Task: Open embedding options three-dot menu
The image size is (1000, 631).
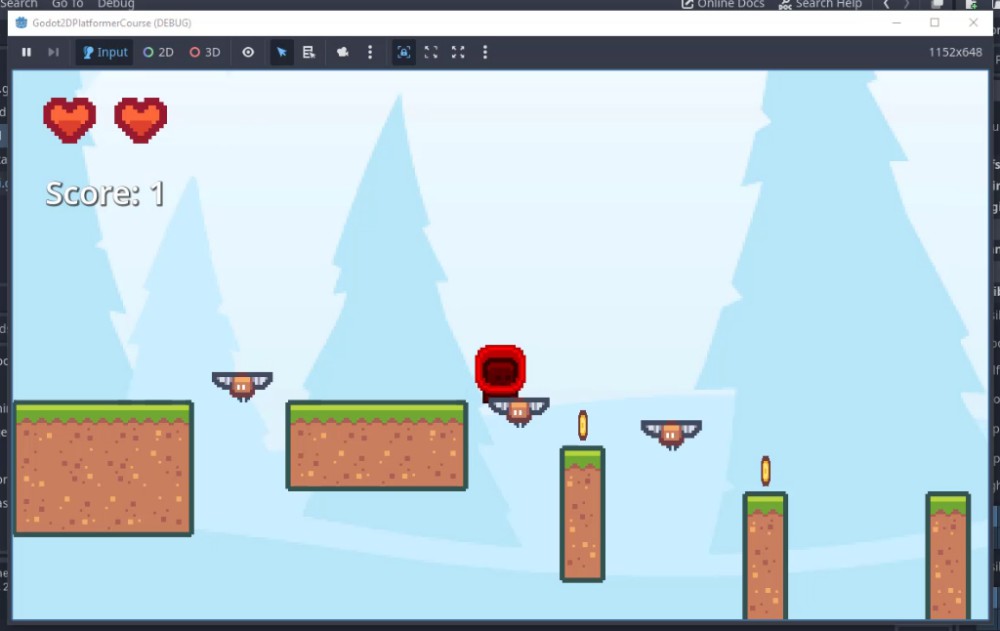Action: pos(485,52)
